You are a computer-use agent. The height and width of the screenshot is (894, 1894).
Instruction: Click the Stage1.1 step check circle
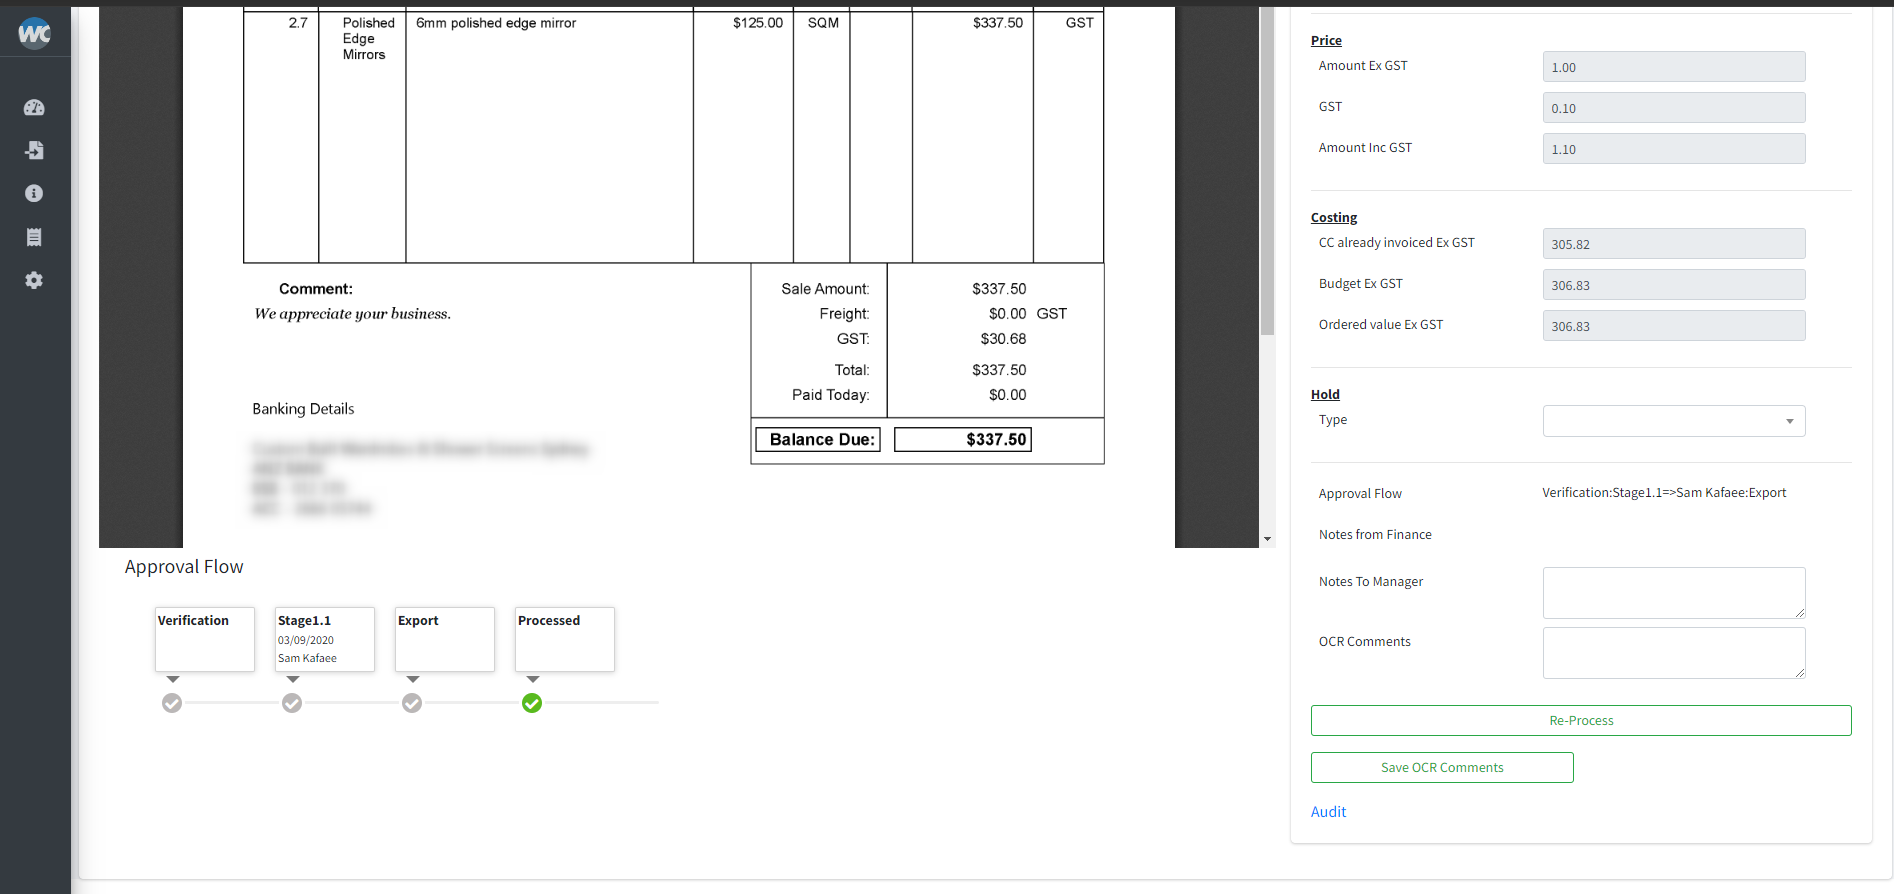point(292,703)
